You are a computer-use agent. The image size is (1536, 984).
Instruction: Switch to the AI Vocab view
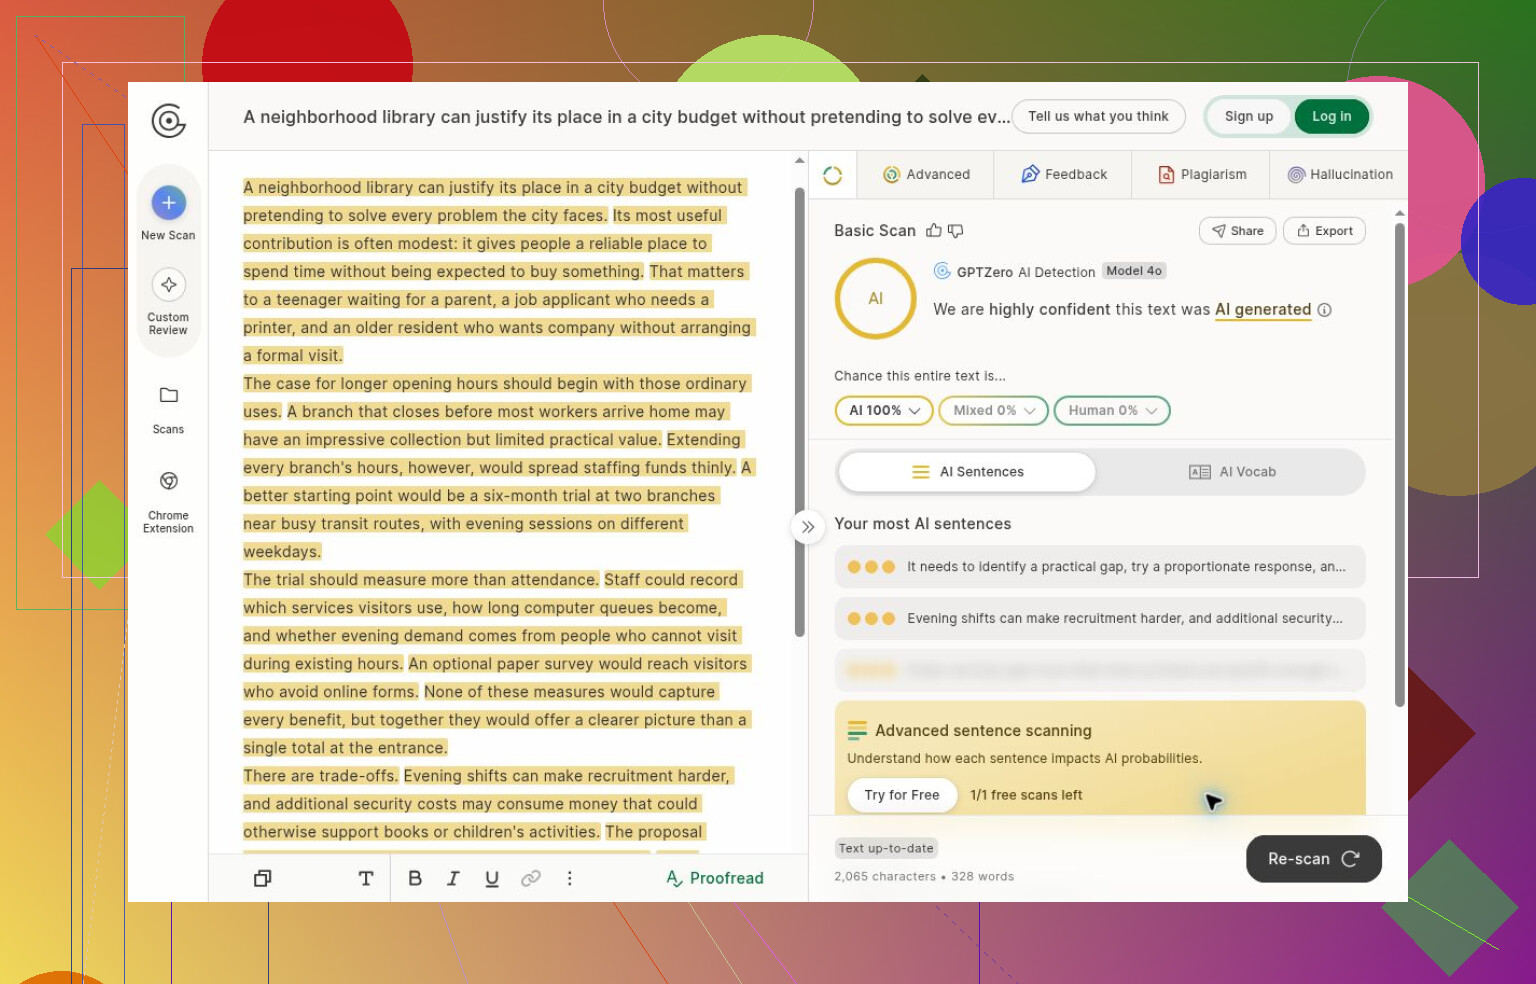(1232, 472)
